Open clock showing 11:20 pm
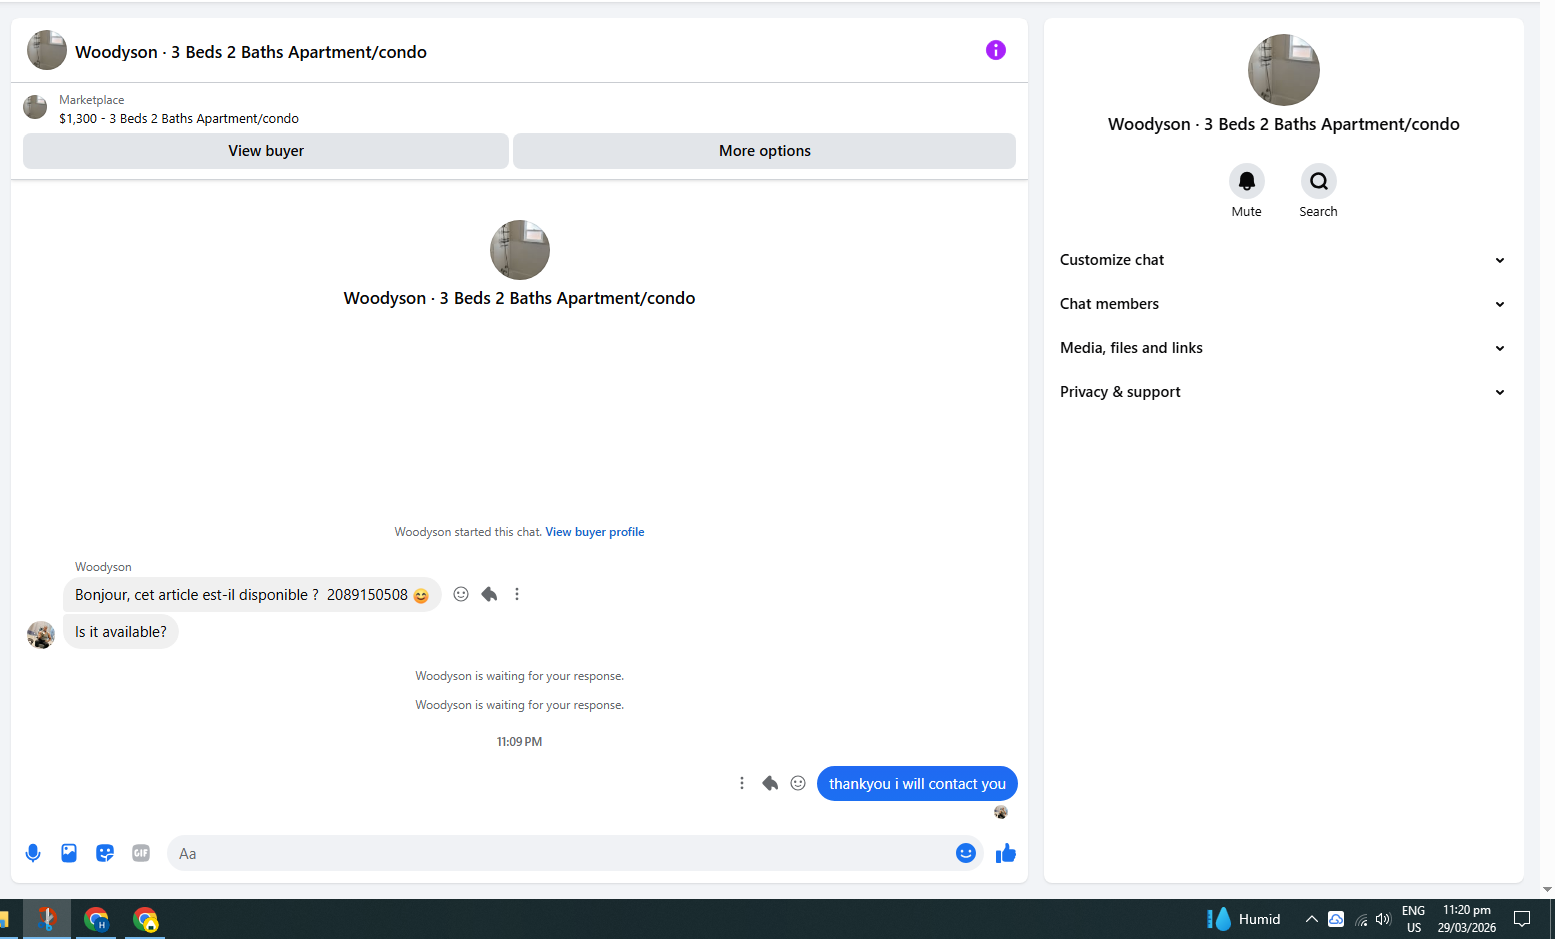 (x=1467, y=919)
